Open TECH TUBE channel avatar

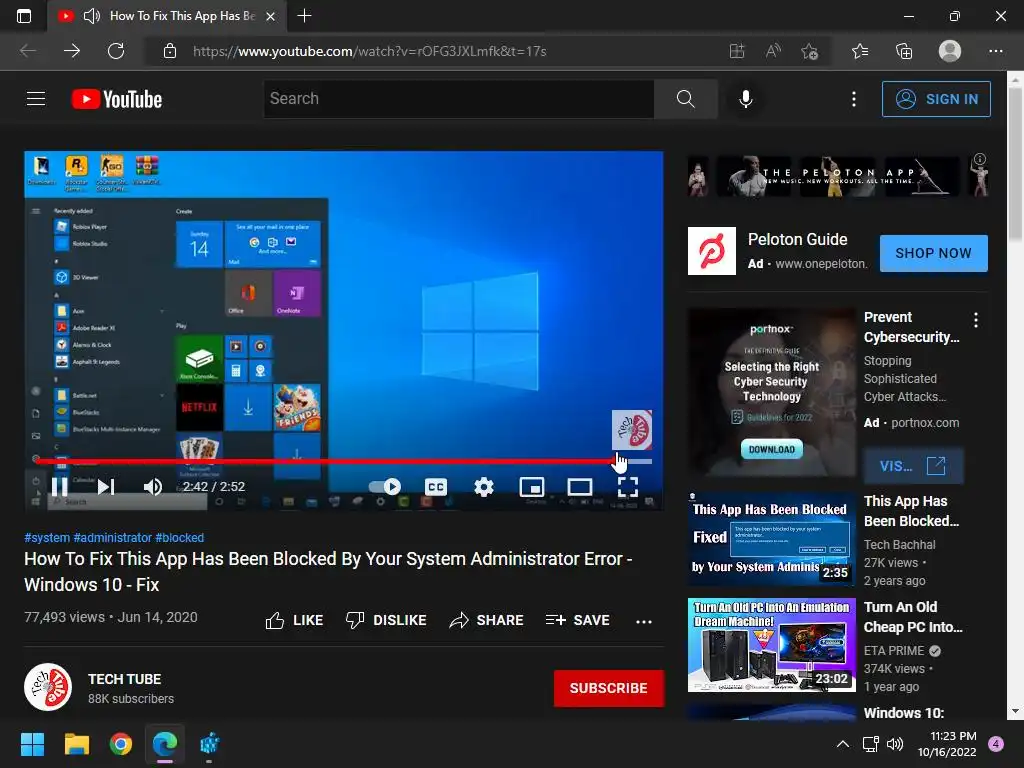[x=48, y=687]
